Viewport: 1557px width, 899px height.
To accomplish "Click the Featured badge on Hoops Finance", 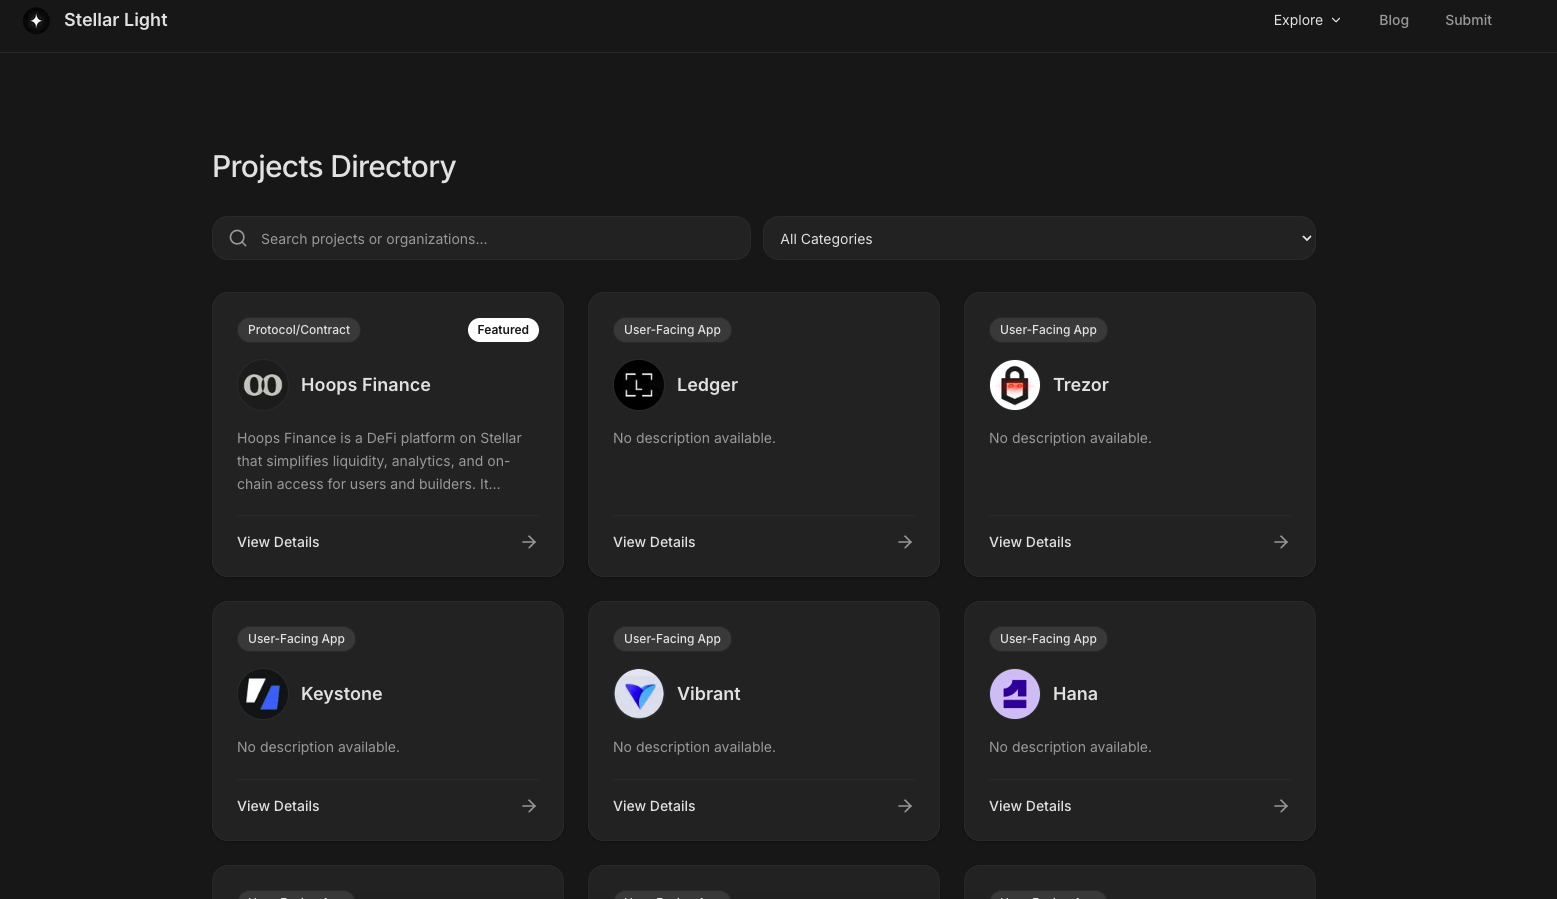I will tap(503, 330).
